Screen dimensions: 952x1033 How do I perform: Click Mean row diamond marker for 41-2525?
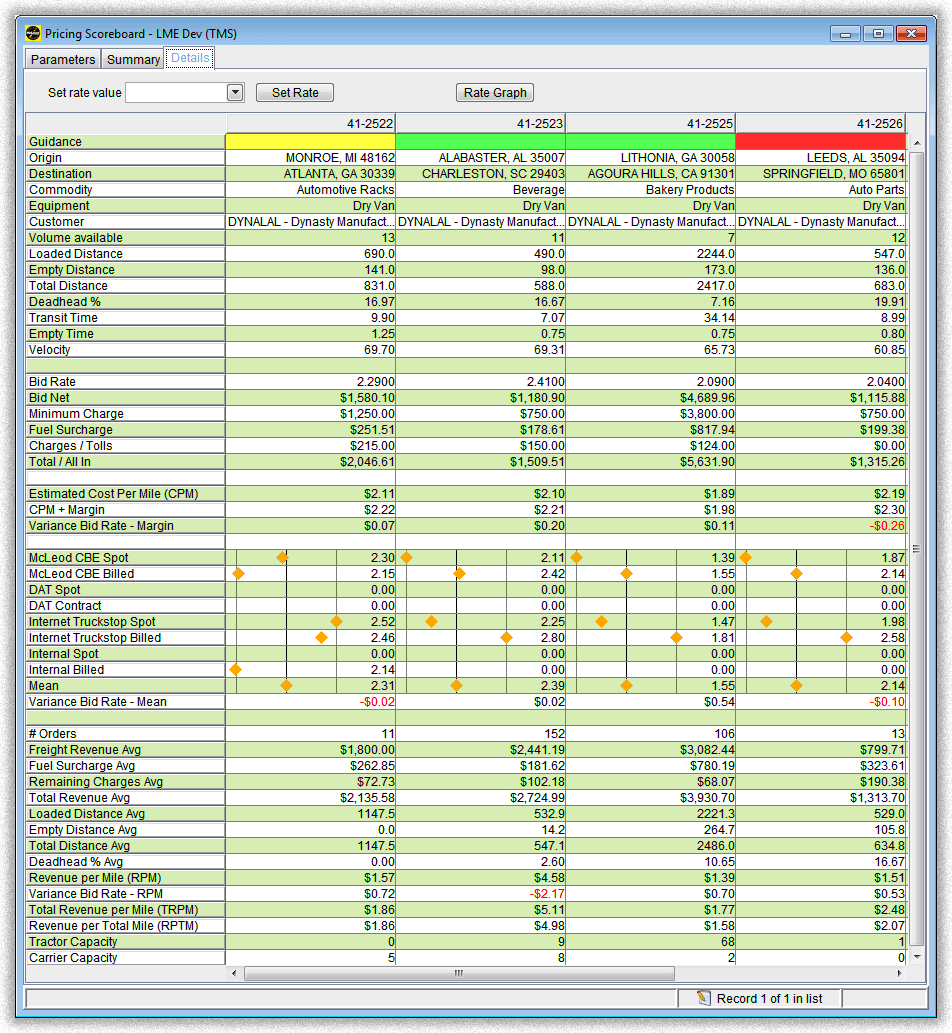pos(626,686)
